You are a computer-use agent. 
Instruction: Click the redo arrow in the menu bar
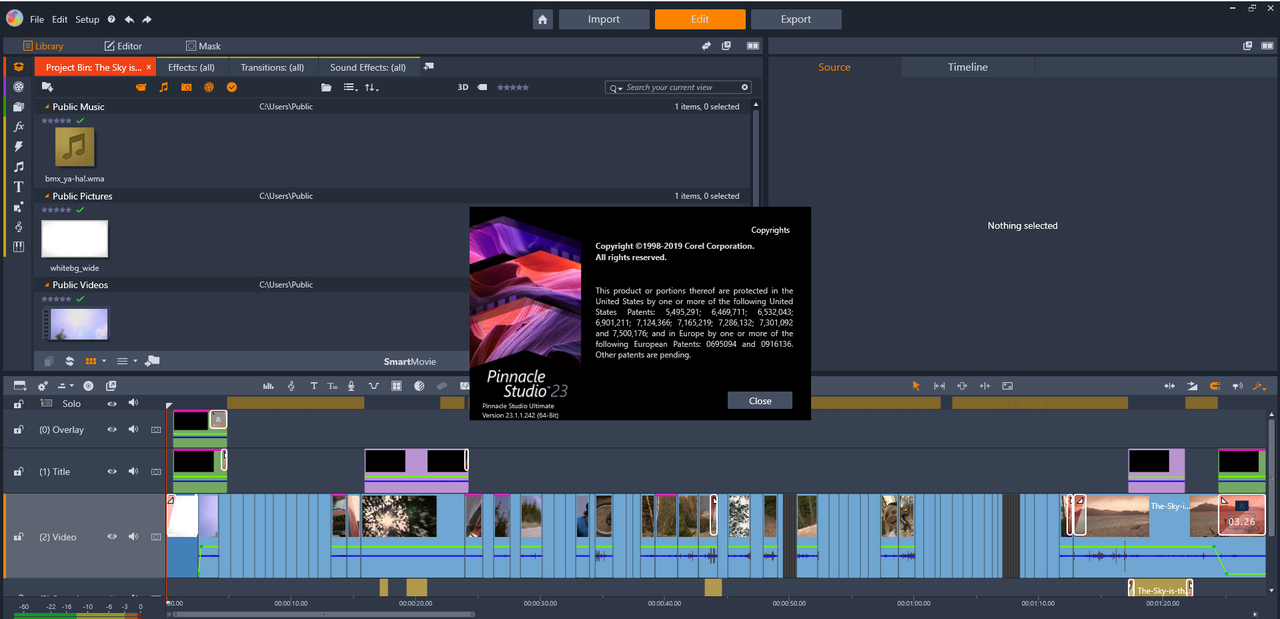point(147,19)
